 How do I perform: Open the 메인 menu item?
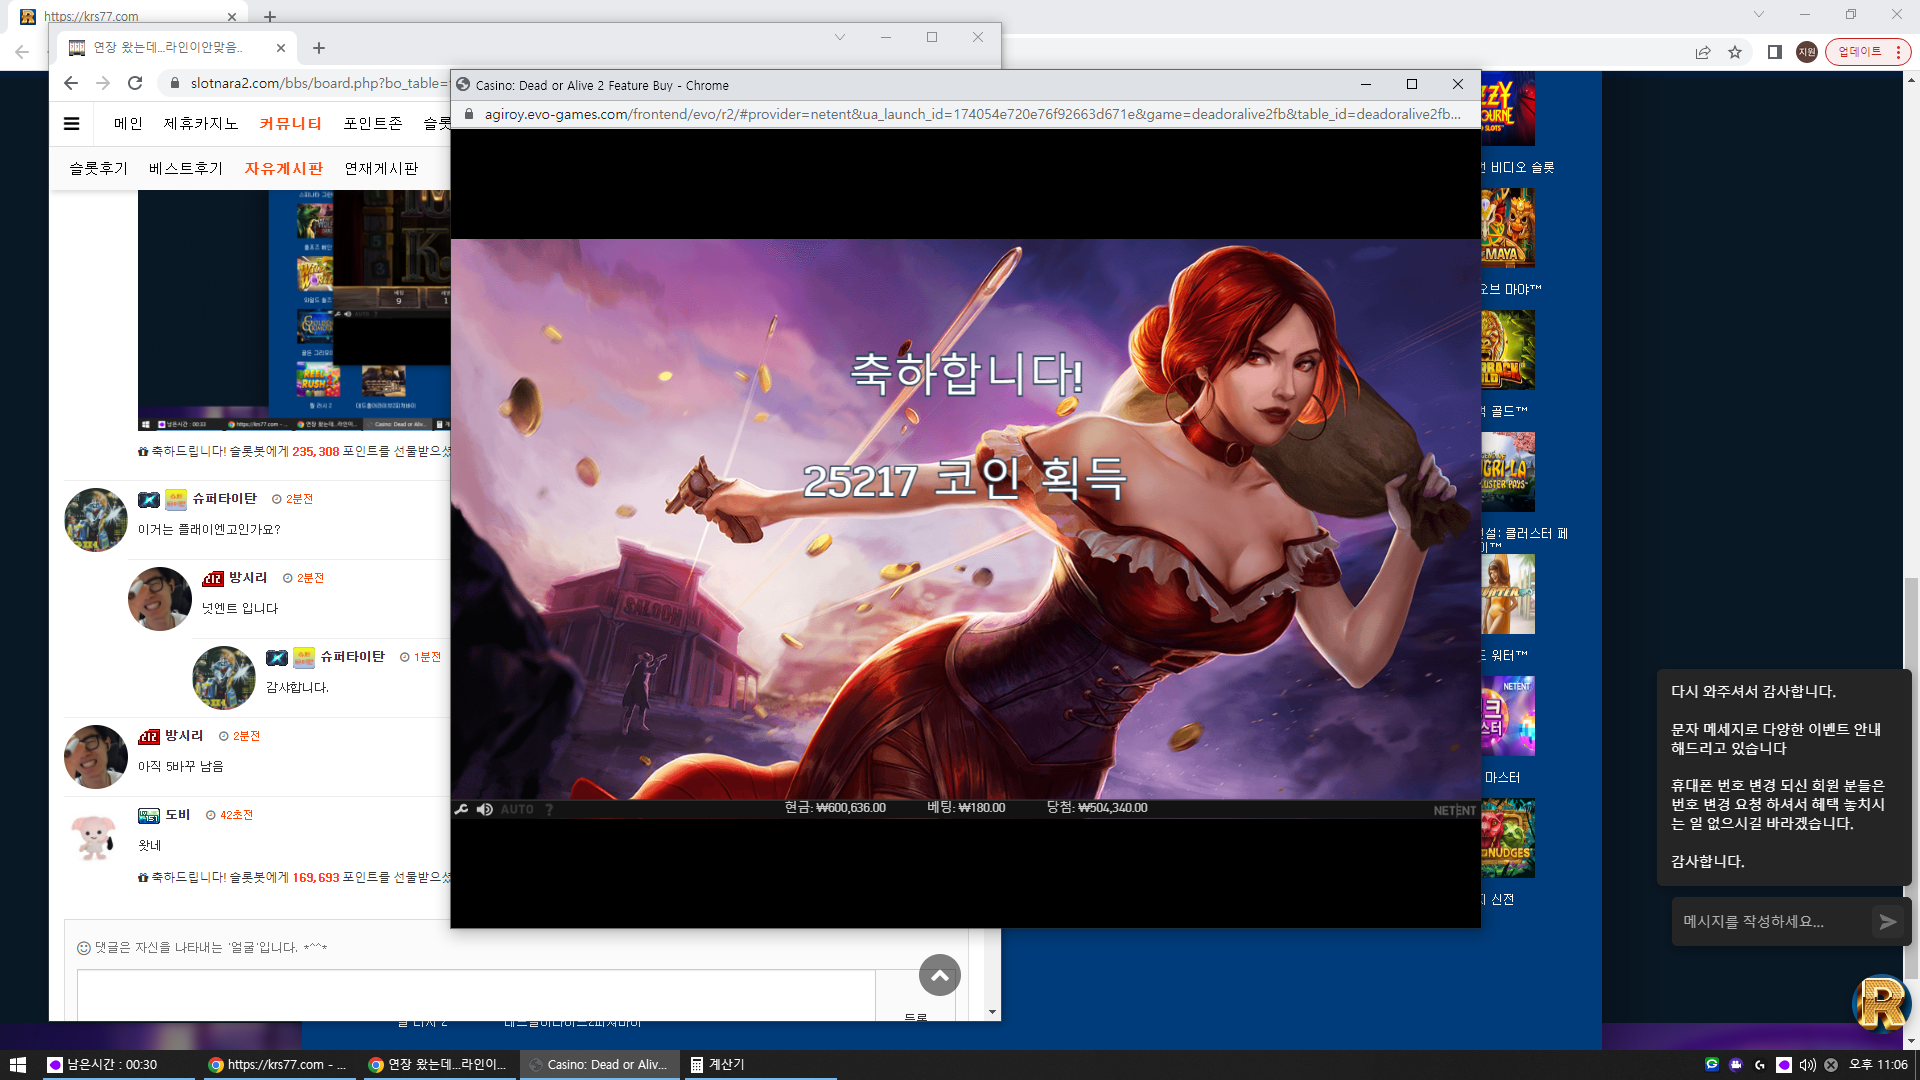tap(129, 124)
